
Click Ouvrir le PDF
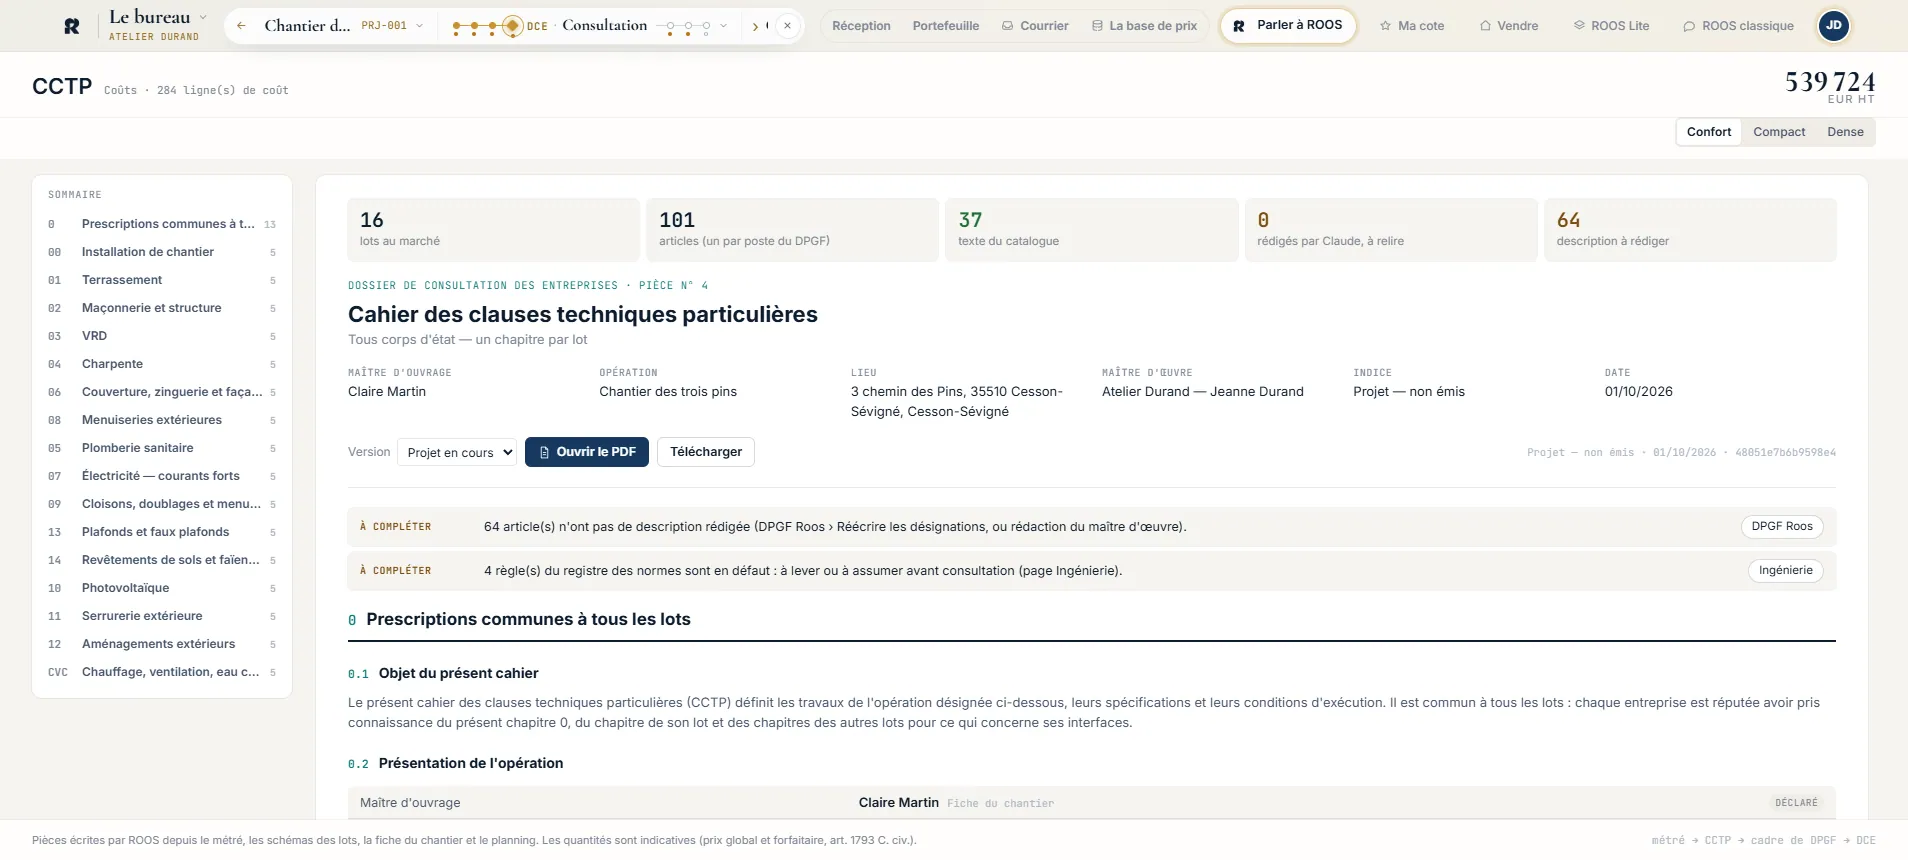pyautogui.click(x=587, y=452)
